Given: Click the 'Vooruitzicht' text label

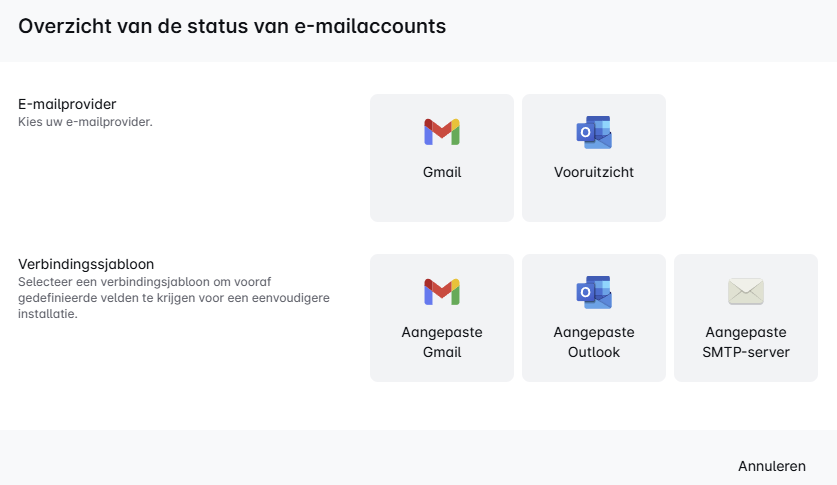Looking at the screenshot, I should click(x=593, y=172).
